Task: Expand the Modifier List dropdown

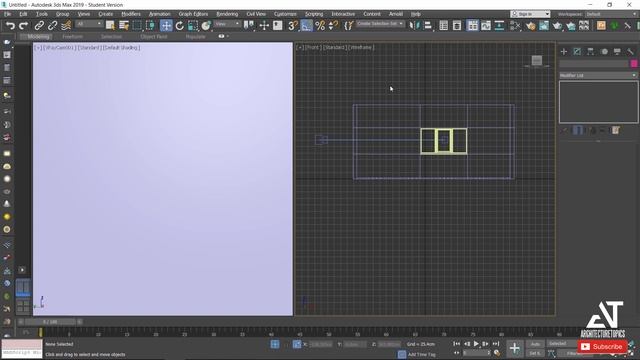Action: click(598, 76)
